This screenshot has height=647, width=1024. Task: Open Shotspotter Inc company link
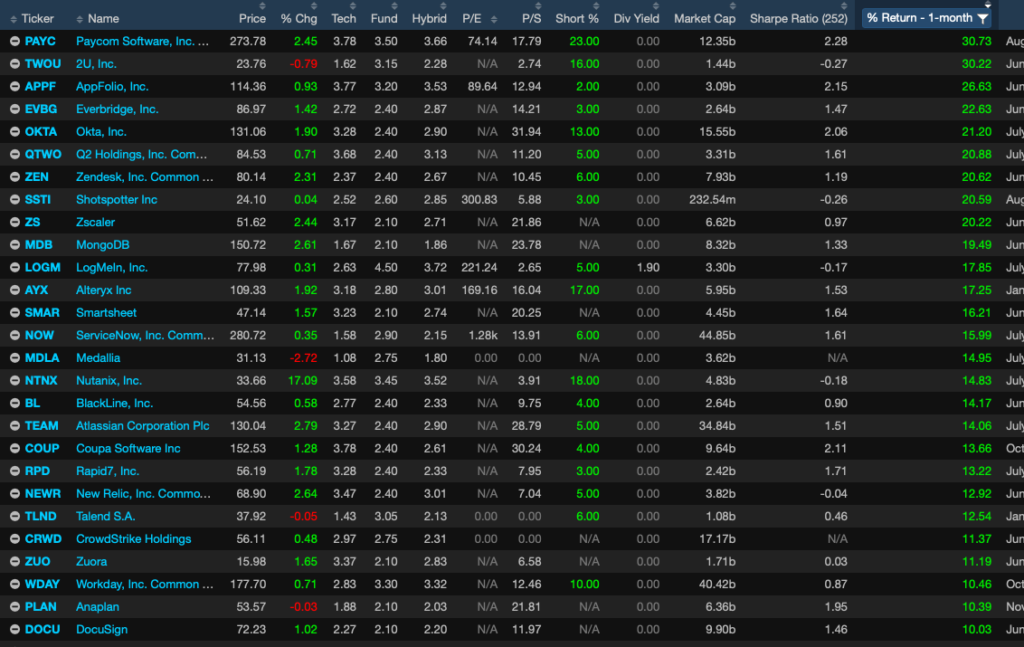(116, 200)
